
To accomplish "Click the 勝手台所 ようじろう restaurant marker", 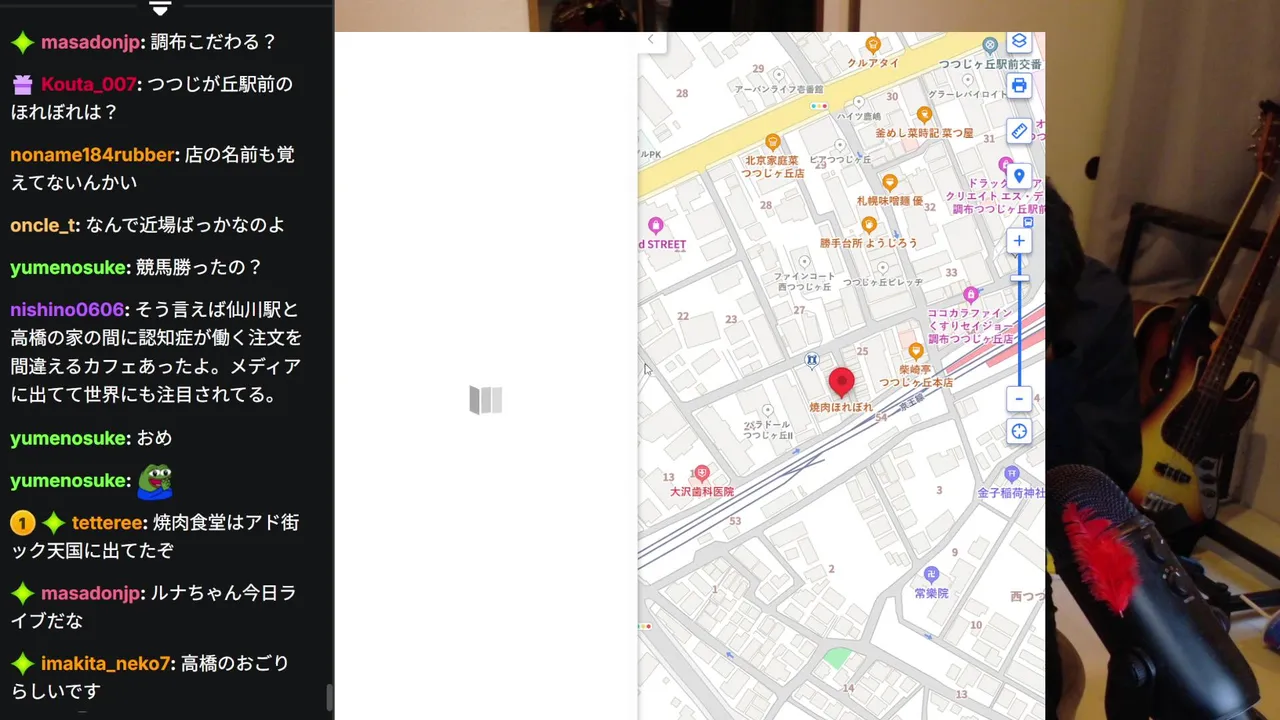I will pos(868,225).
